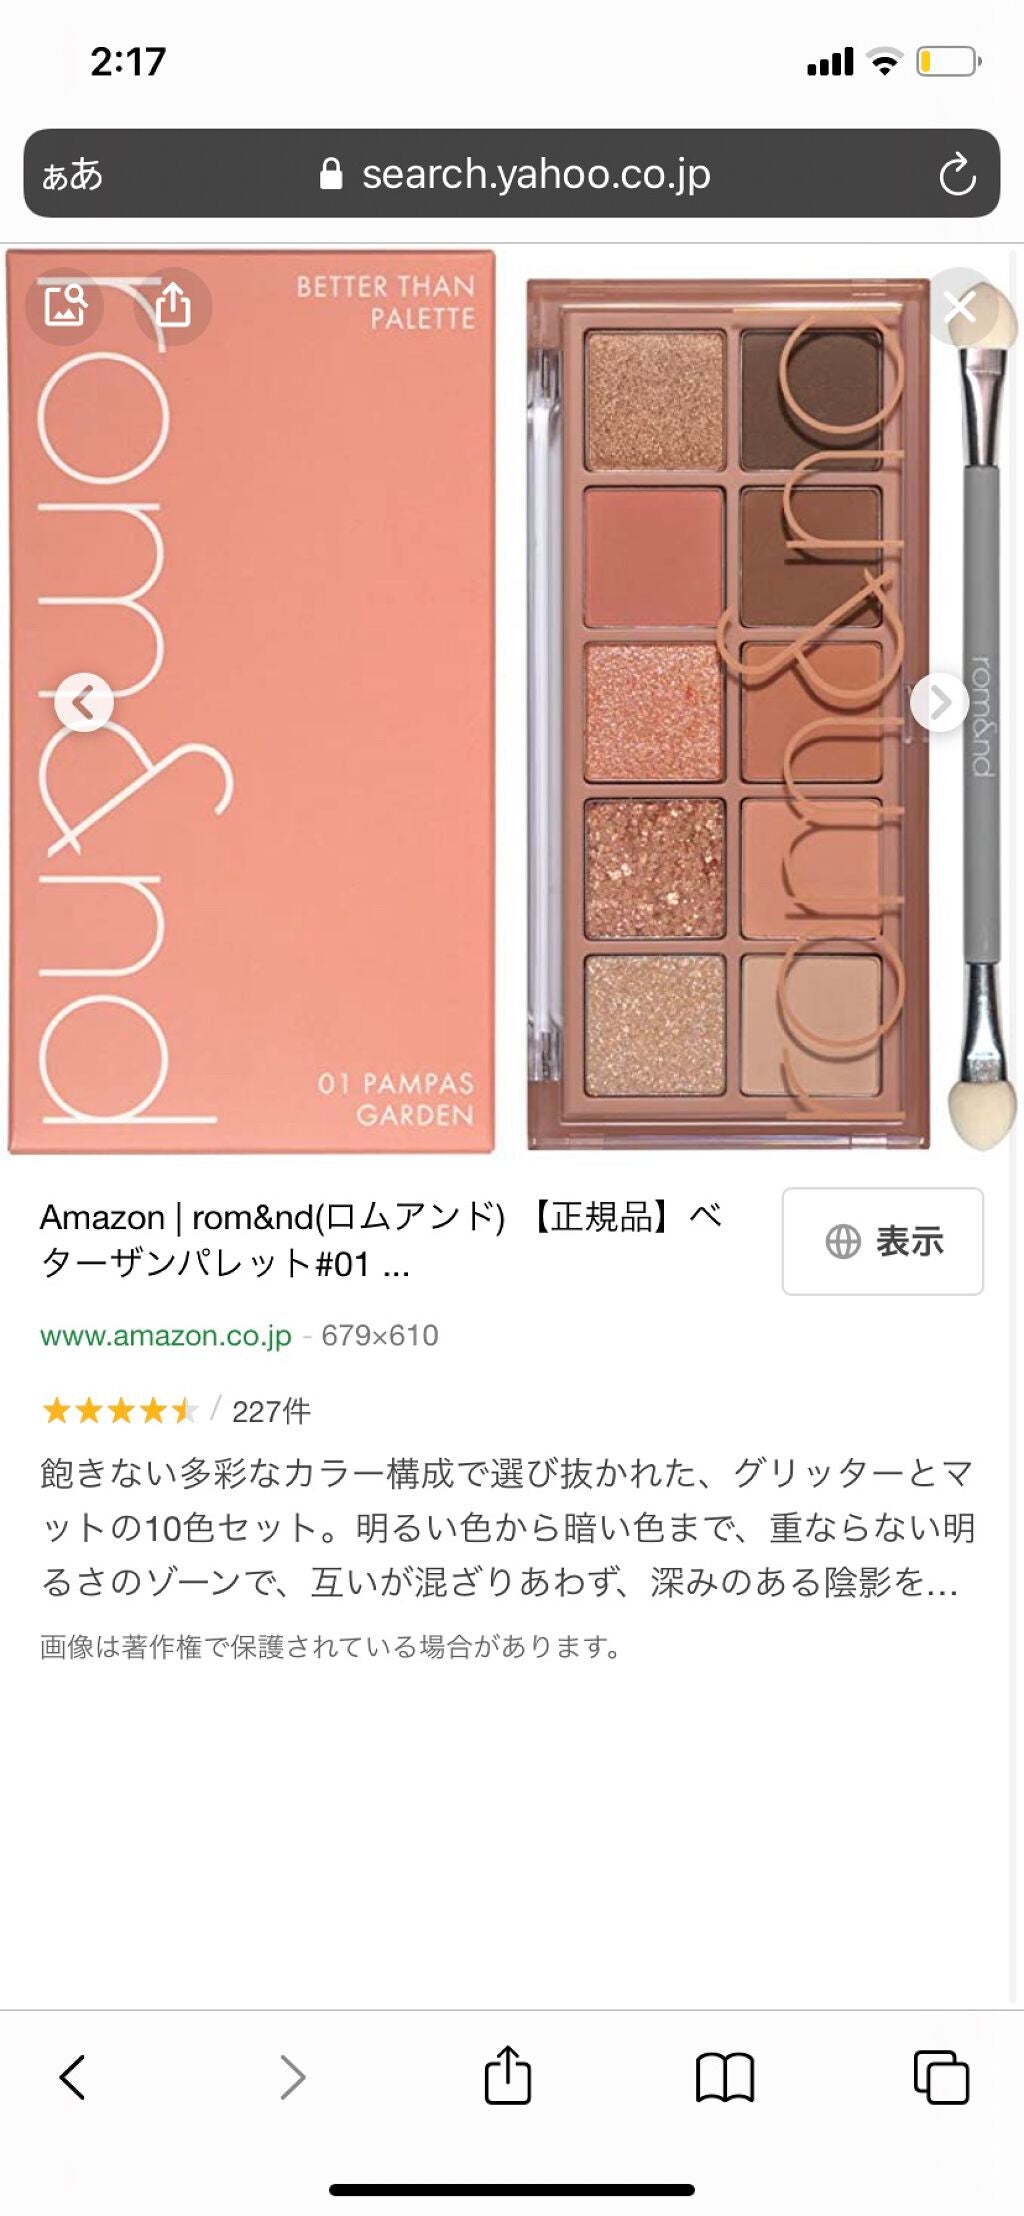The image size is (1024, 2216).
Task: Click the 表示 button
Action: coord(883,1241)
